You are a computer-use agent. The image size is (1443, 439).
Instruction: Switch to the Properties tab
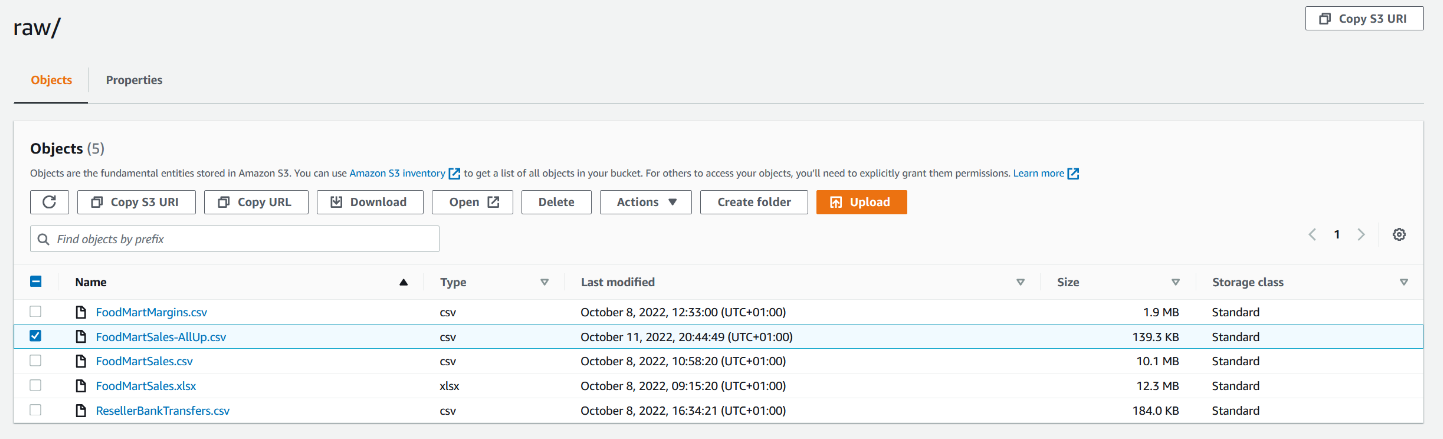[x=134, y=80]
